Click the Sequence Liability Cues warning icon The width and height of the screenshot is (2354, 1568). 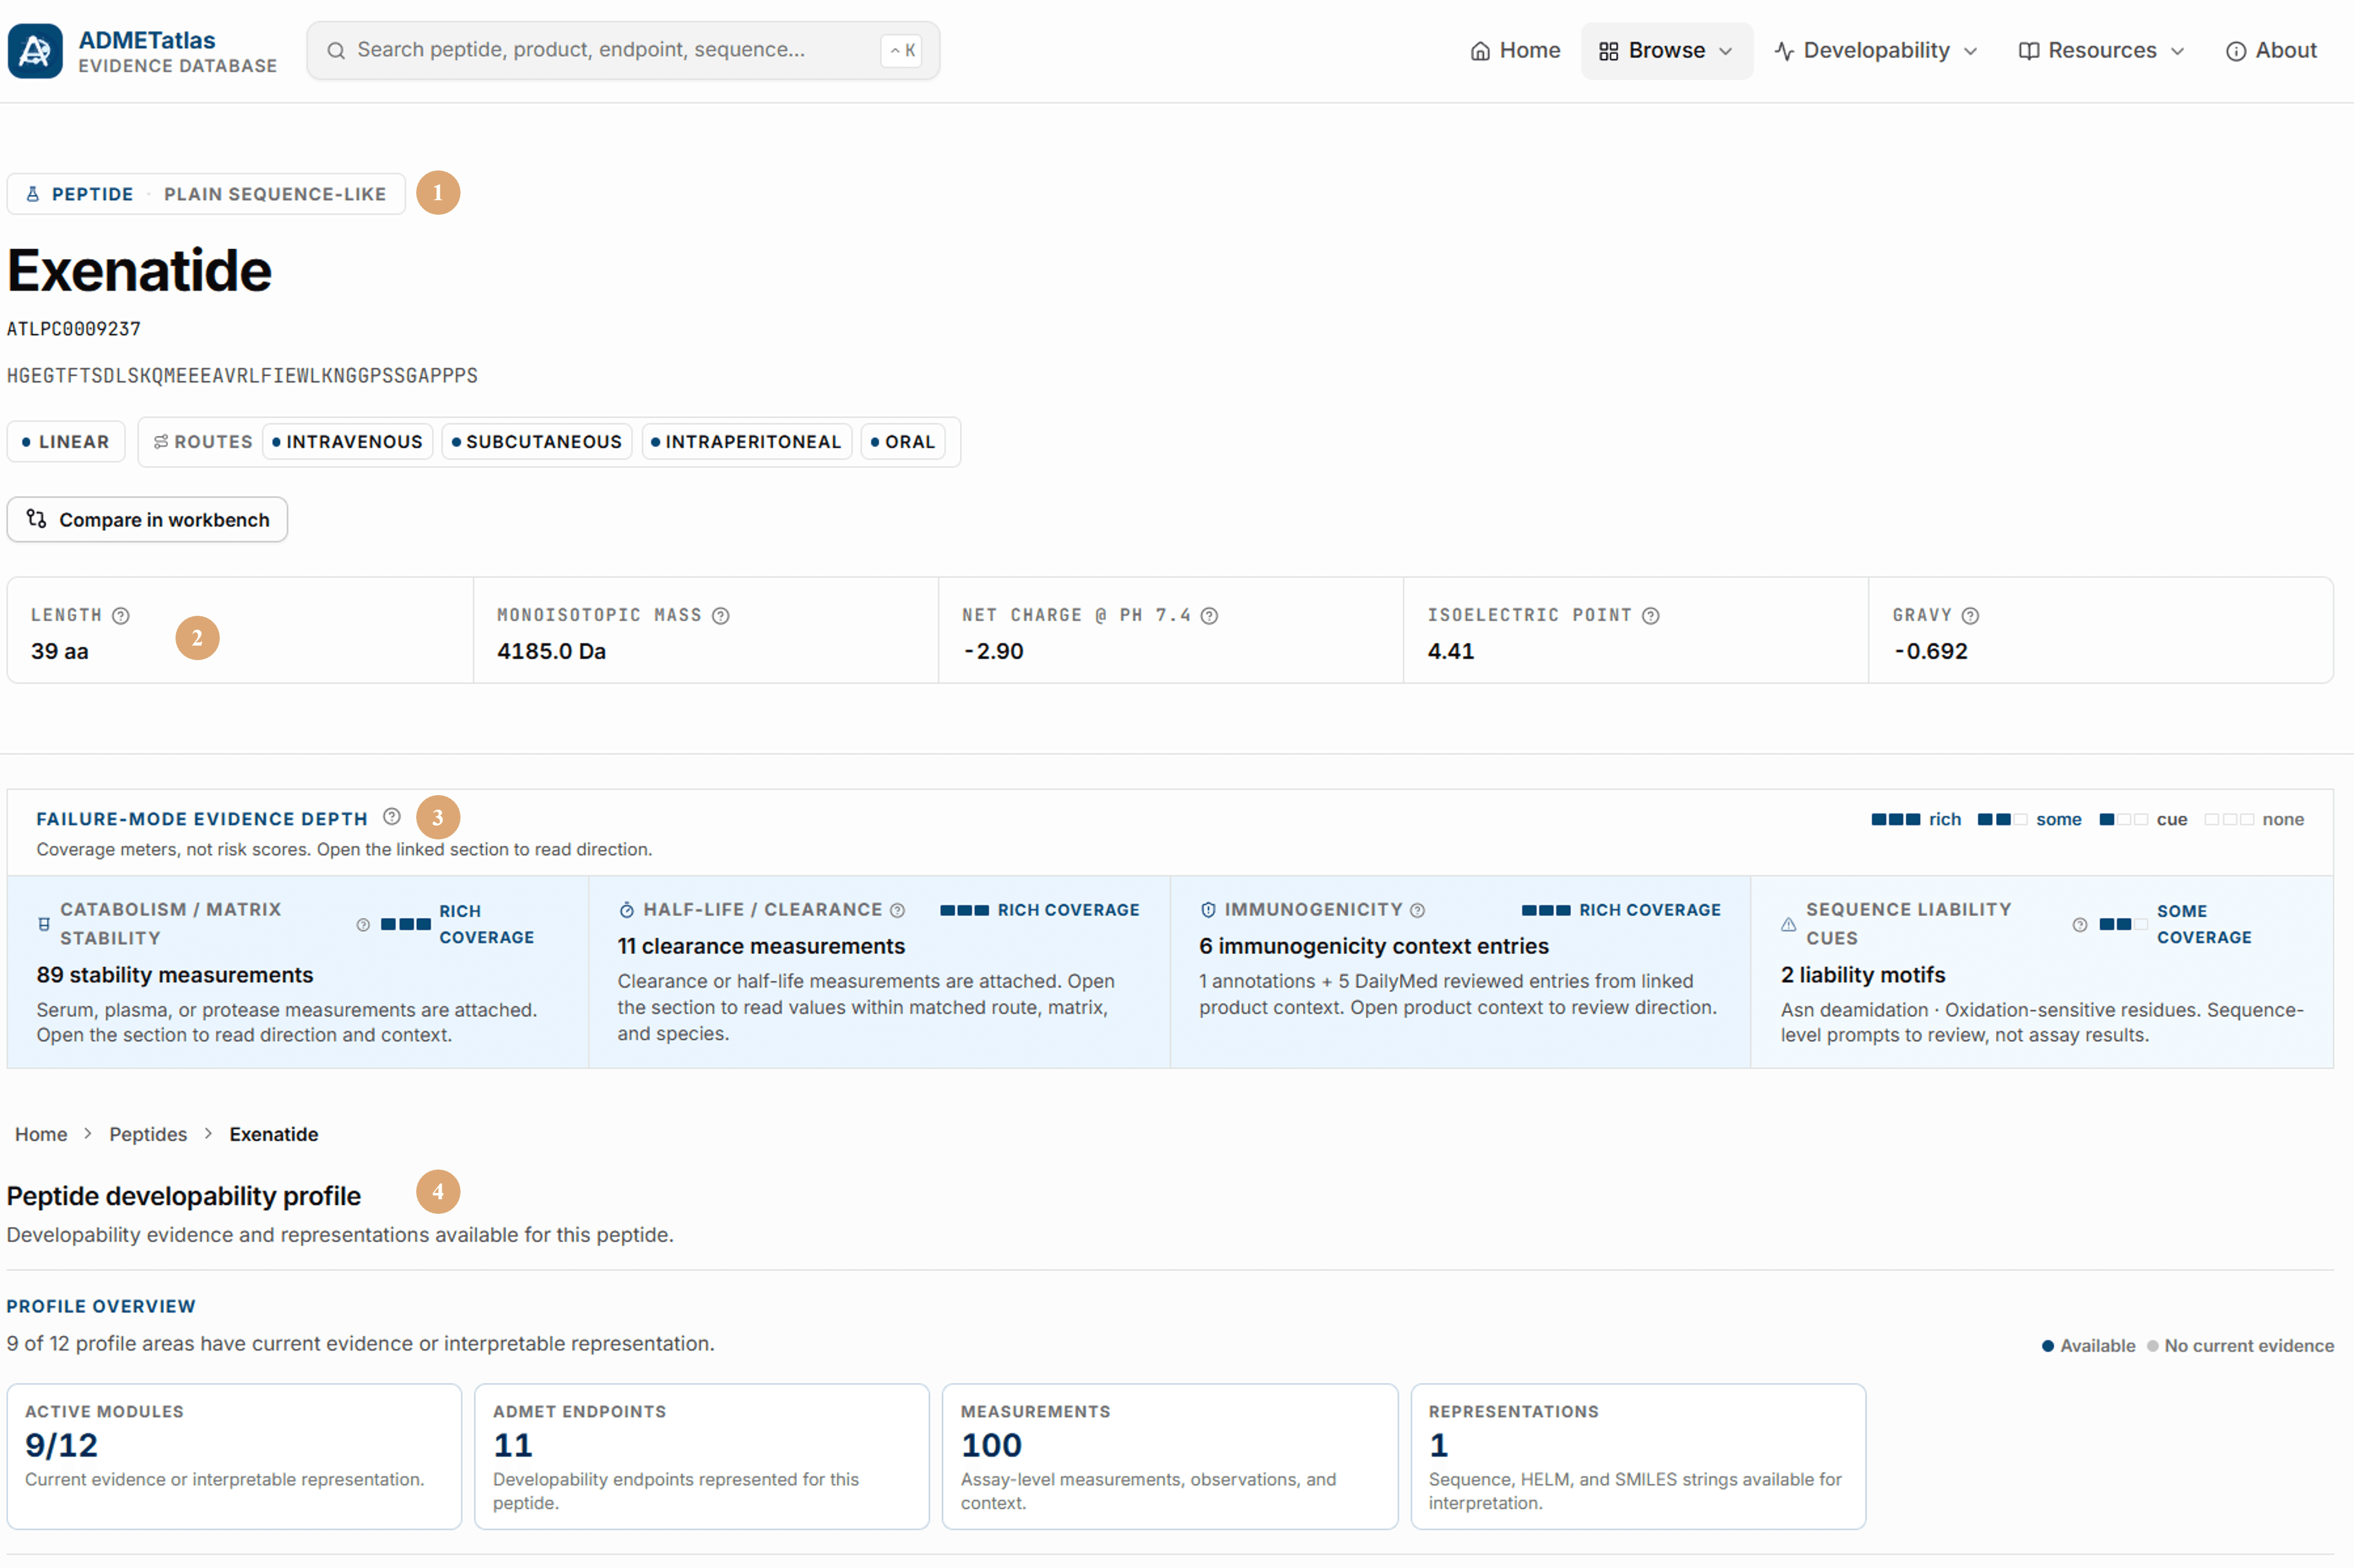tap(1789, 925)
